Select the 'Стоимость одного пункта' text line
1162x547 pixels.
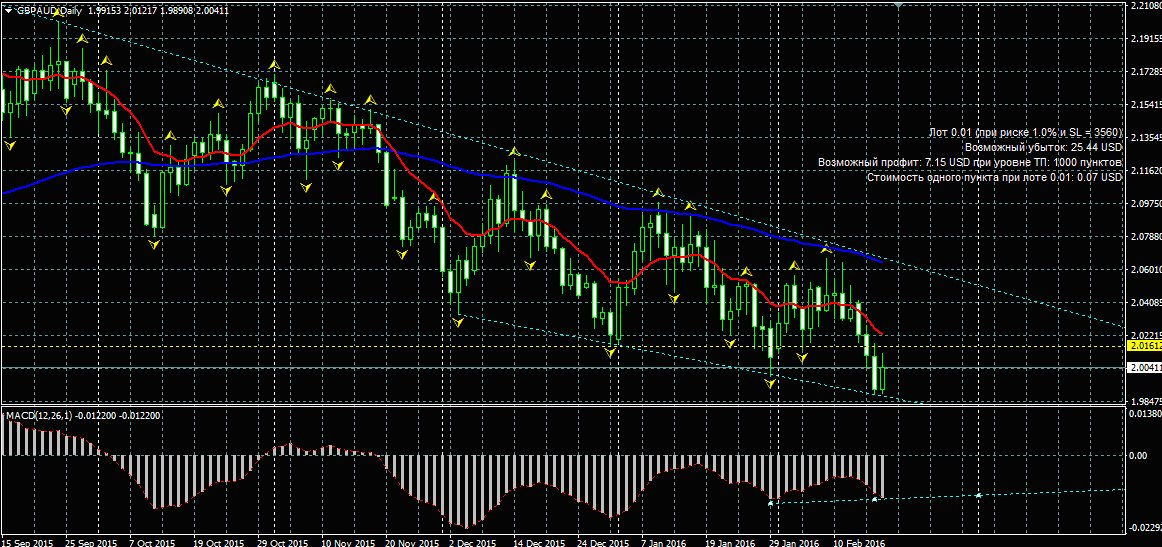point(995,177)
